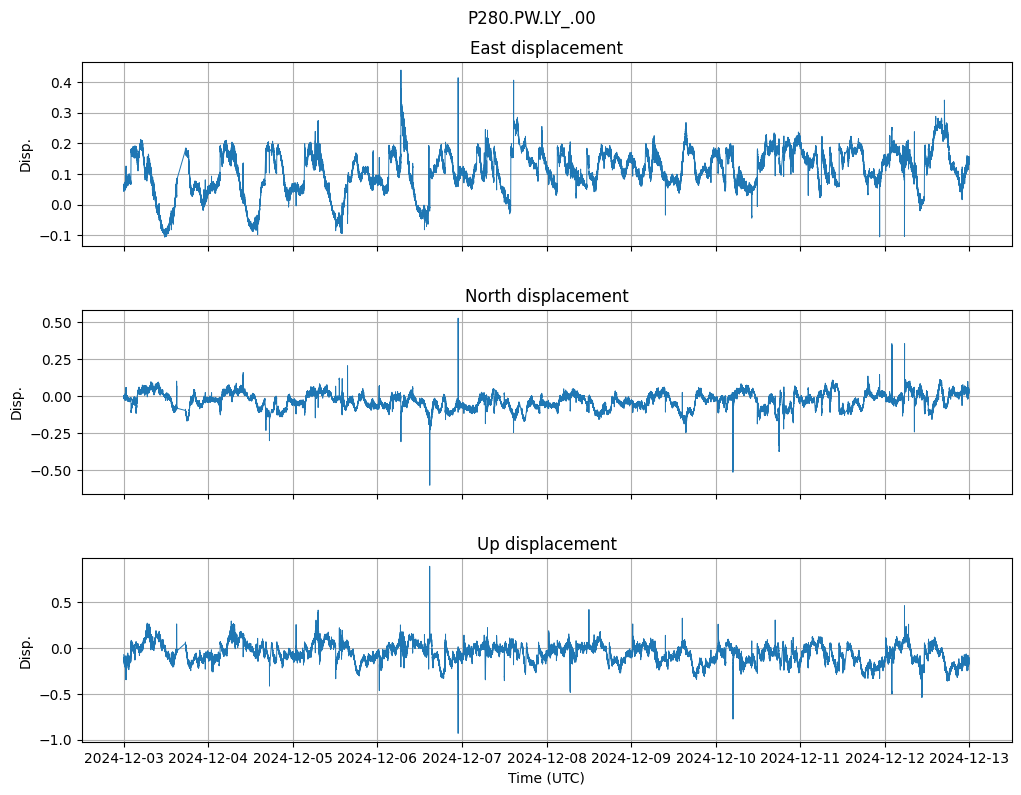
Task: Click the Disp. label of East plot
Action: tap(26, 155)
